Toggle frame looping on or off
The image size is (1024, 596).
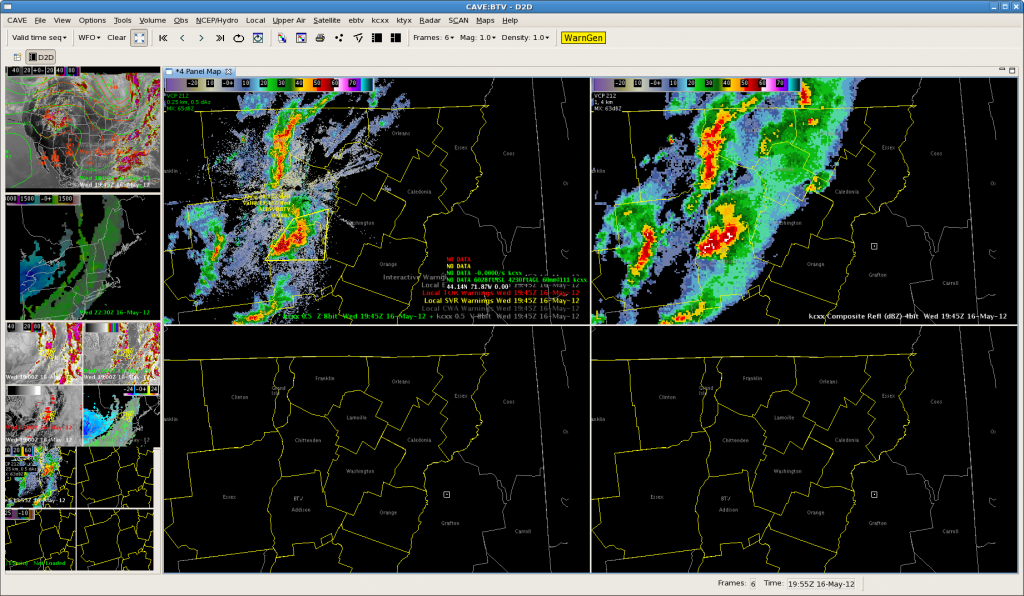[239, 38]
